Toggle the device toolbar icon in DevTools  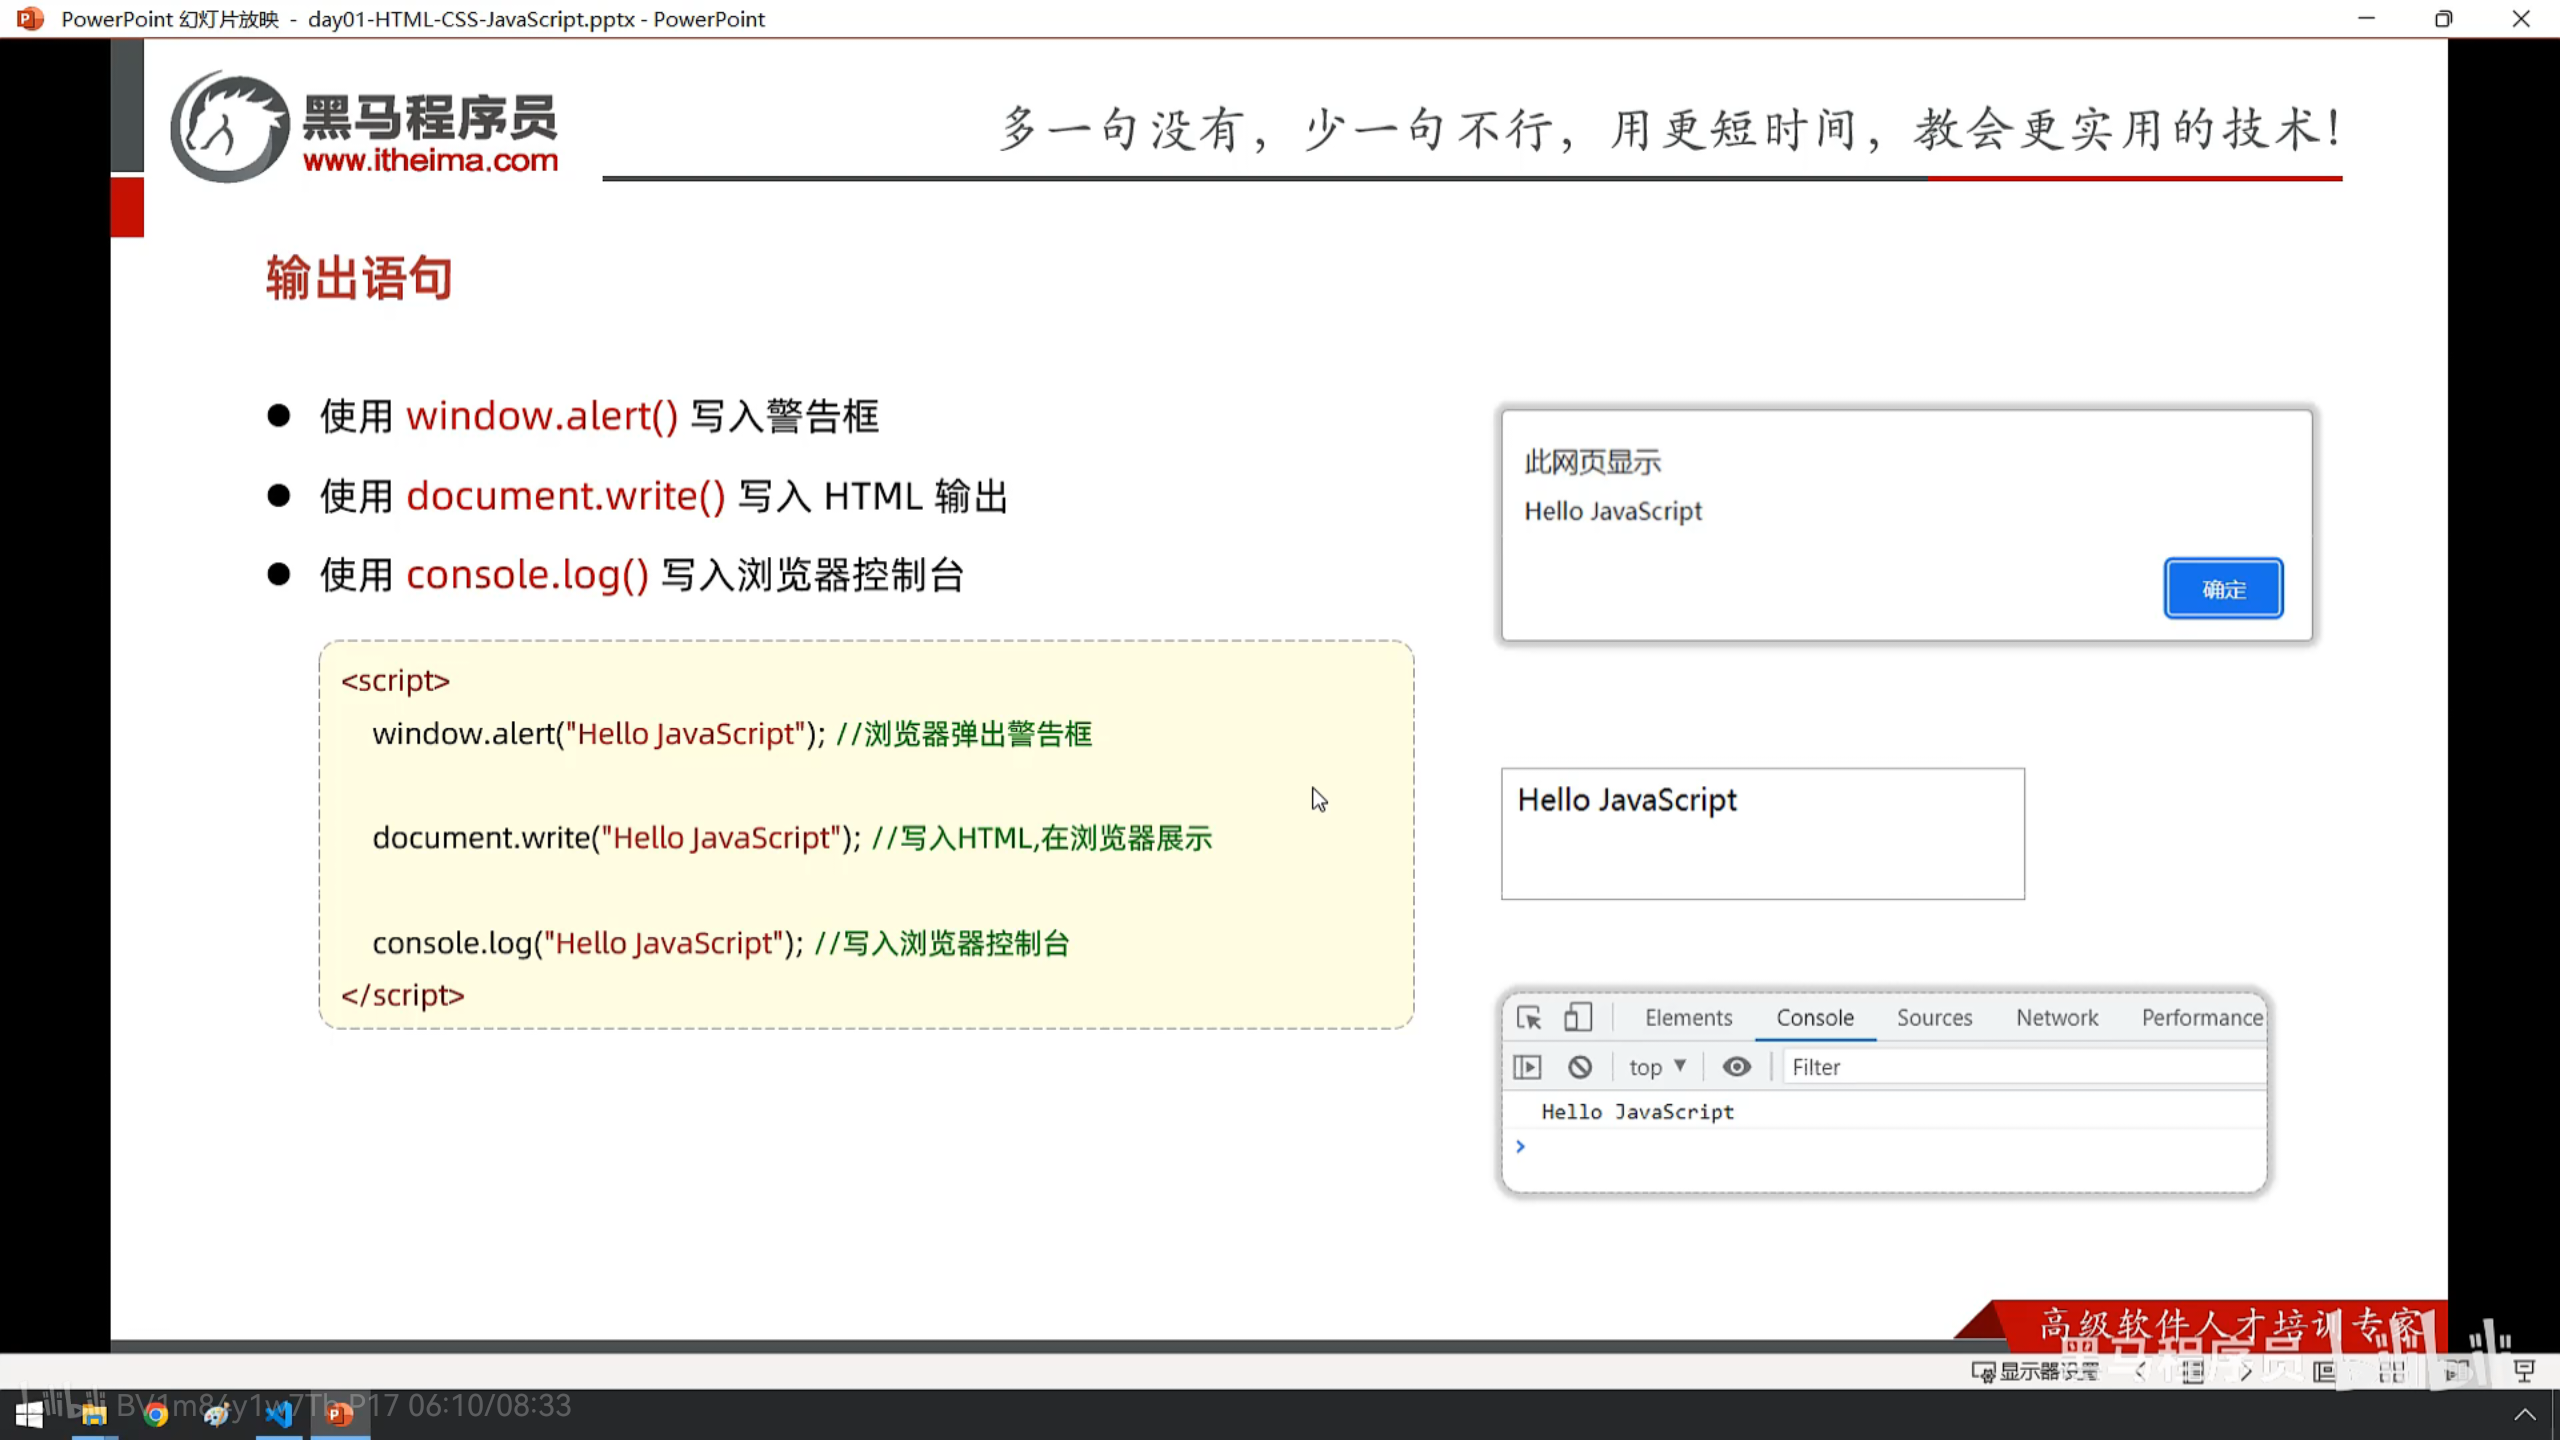pos(1578,1017)
